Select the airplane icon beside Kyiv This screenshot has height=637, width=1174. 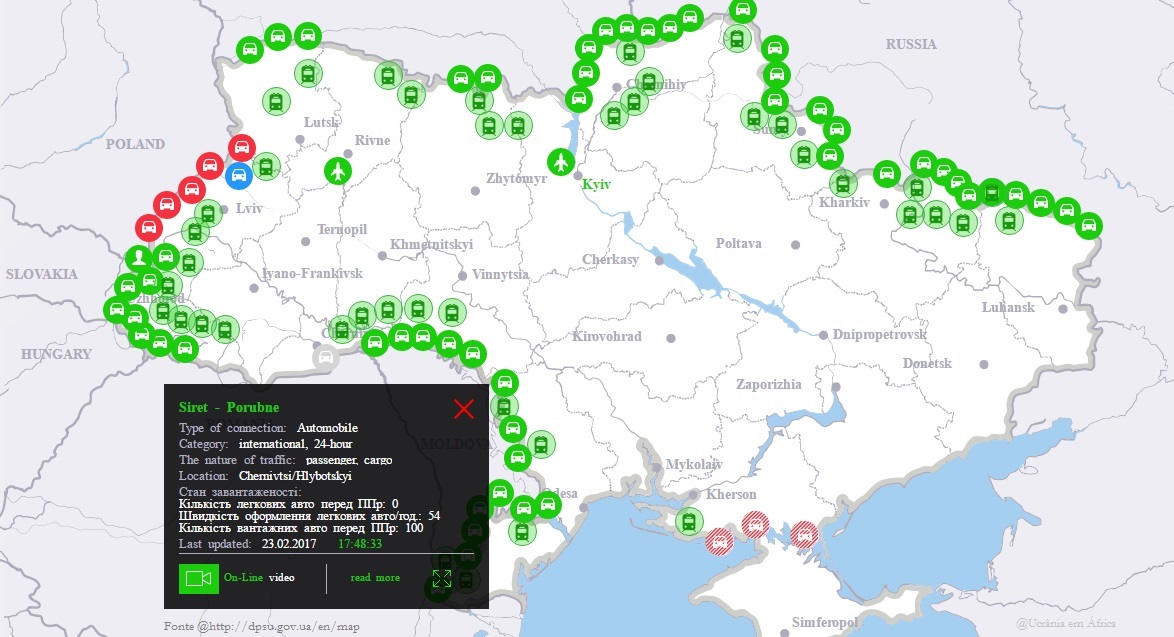pyautogui.click(x=561, y=161)
